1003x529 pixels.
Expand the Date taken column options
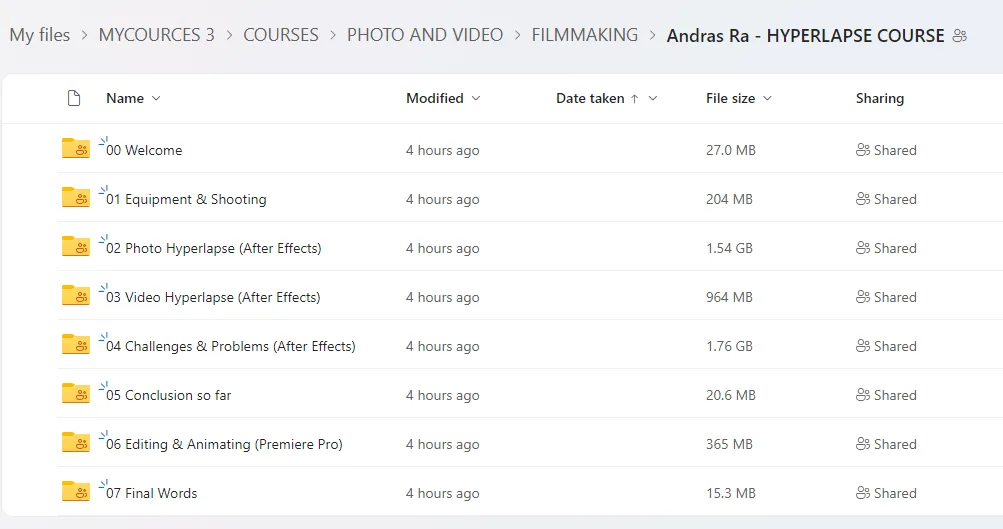[653, 99]
